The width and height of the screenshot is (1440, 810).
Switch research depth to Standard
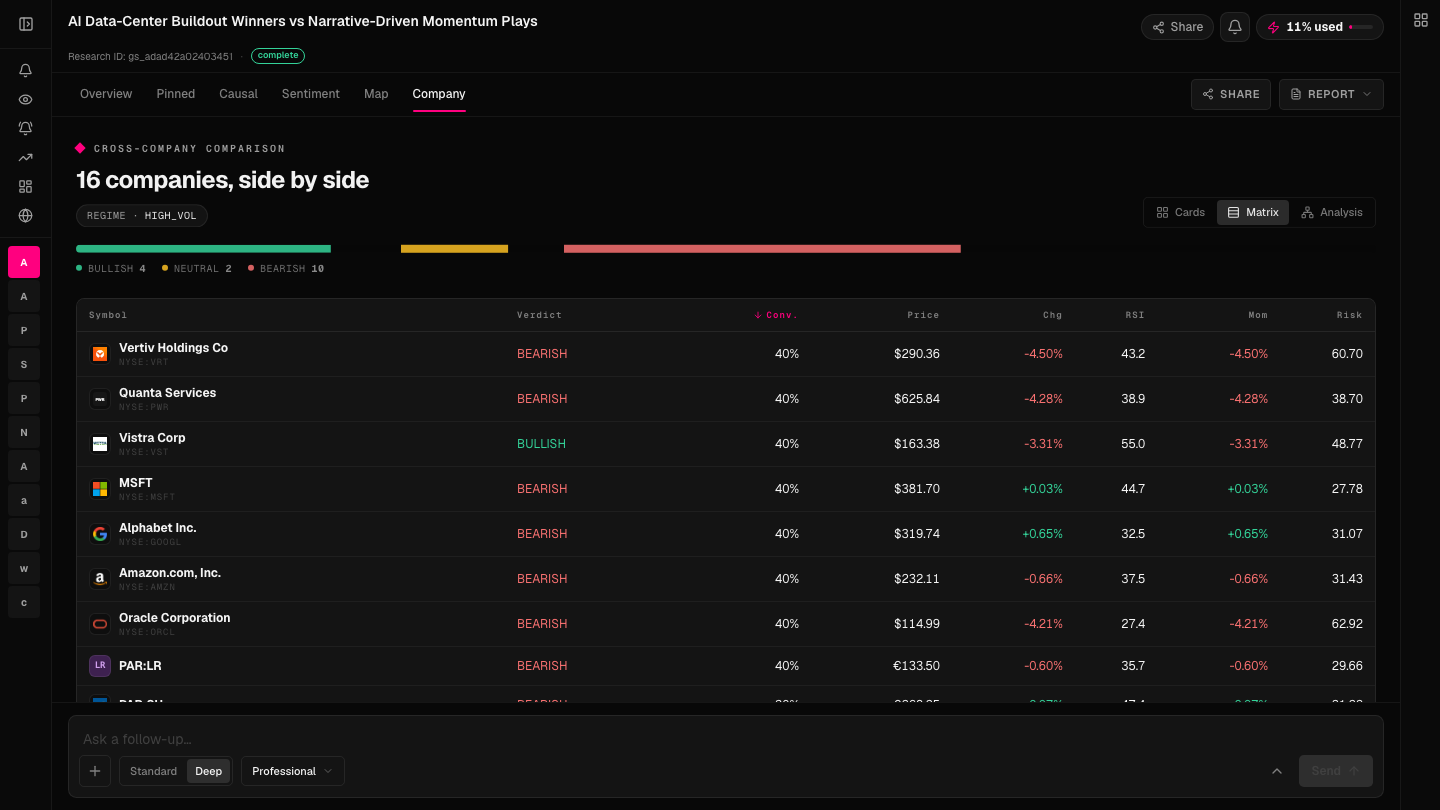point(153,771)
